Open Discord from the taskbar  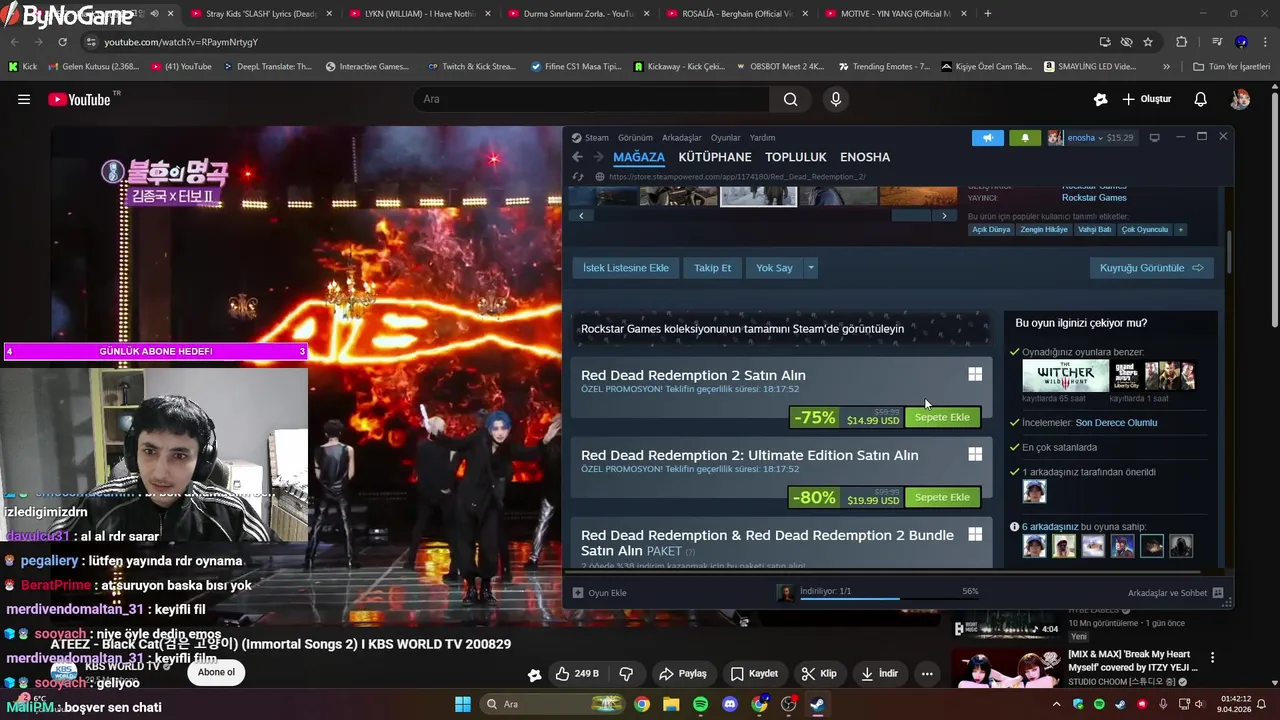coord(730,704)
